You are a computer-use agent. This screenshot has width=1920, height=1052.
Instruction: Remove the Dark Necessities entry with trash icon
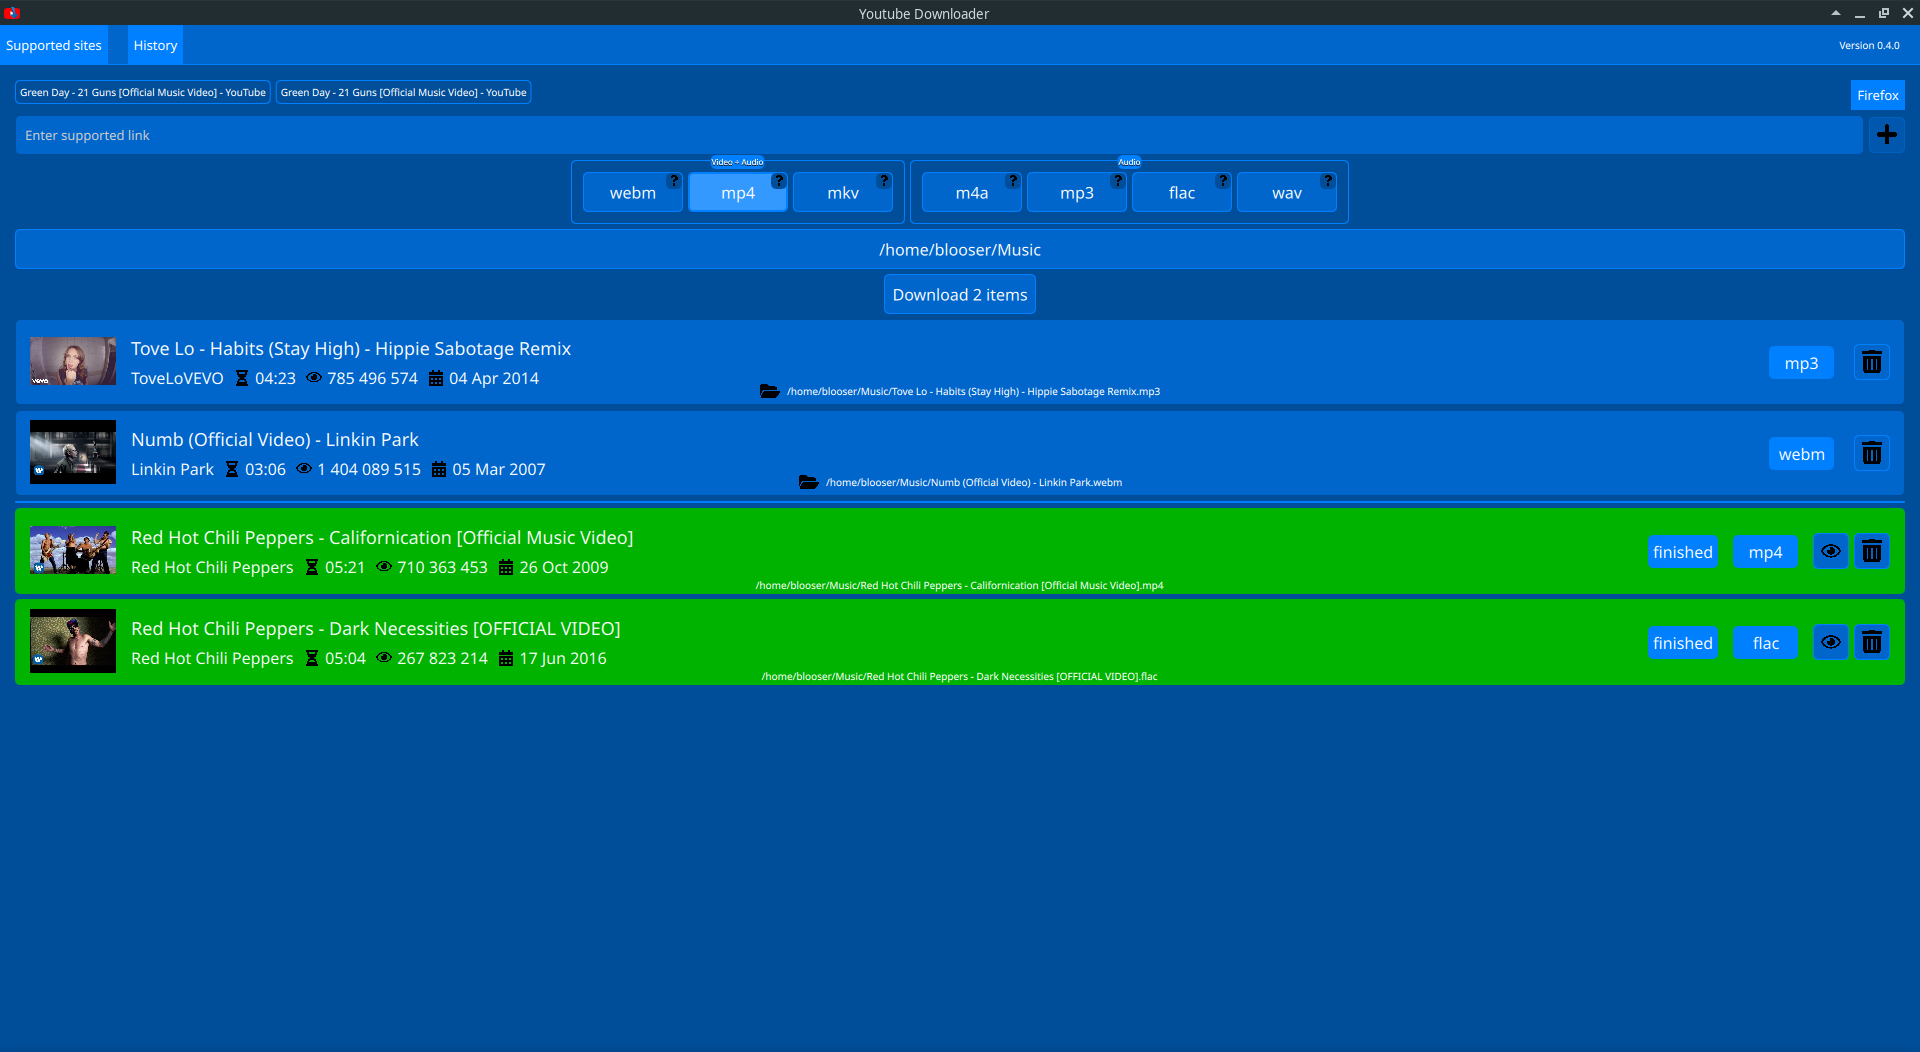point(1871,643)
